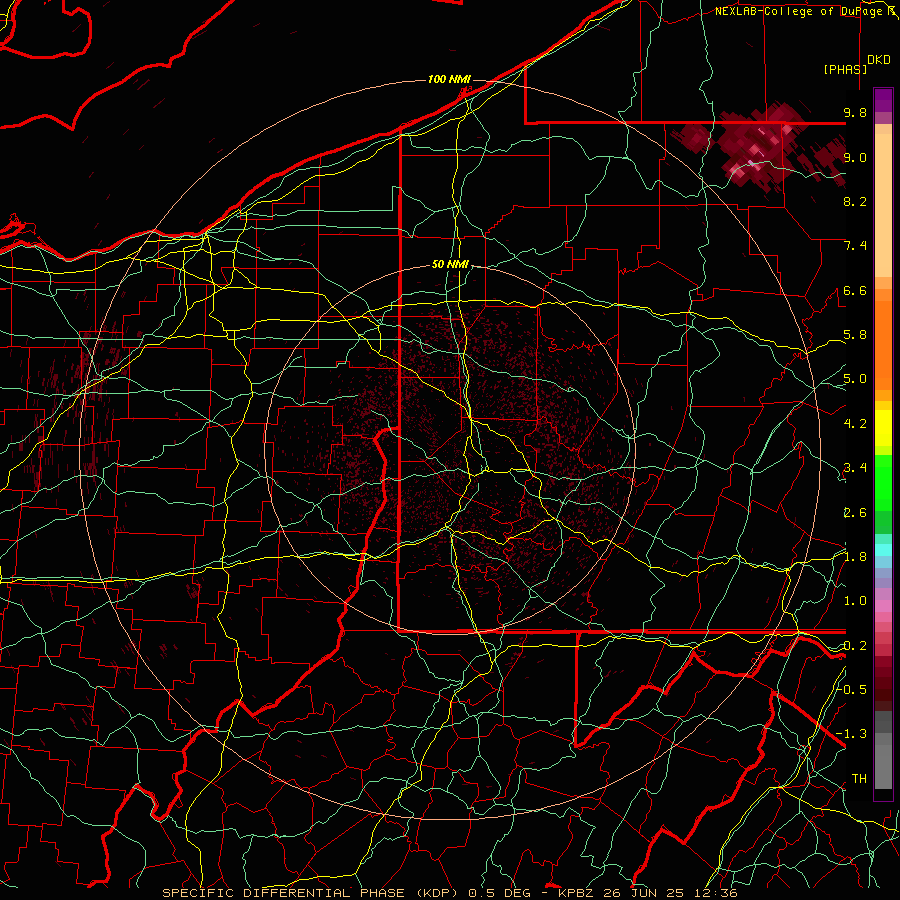Click the -0.5 value on the color scale
The width and height of the screenshot is (900, 900).
[852, 689]
